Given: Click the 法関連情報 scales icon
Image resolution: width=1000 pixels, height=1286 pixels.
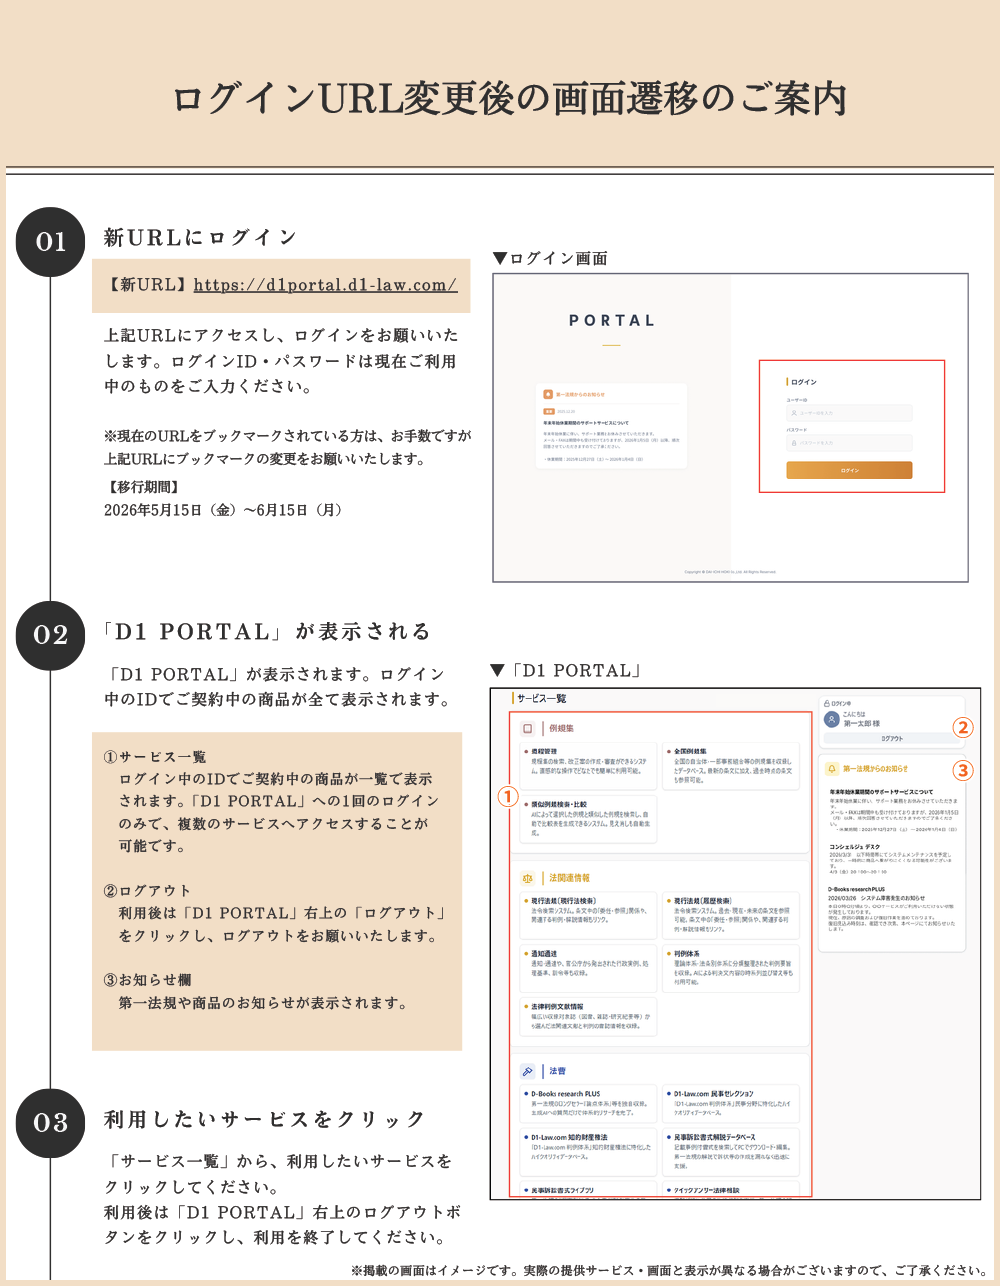Looking at the screenshot, I should point(528,878).
